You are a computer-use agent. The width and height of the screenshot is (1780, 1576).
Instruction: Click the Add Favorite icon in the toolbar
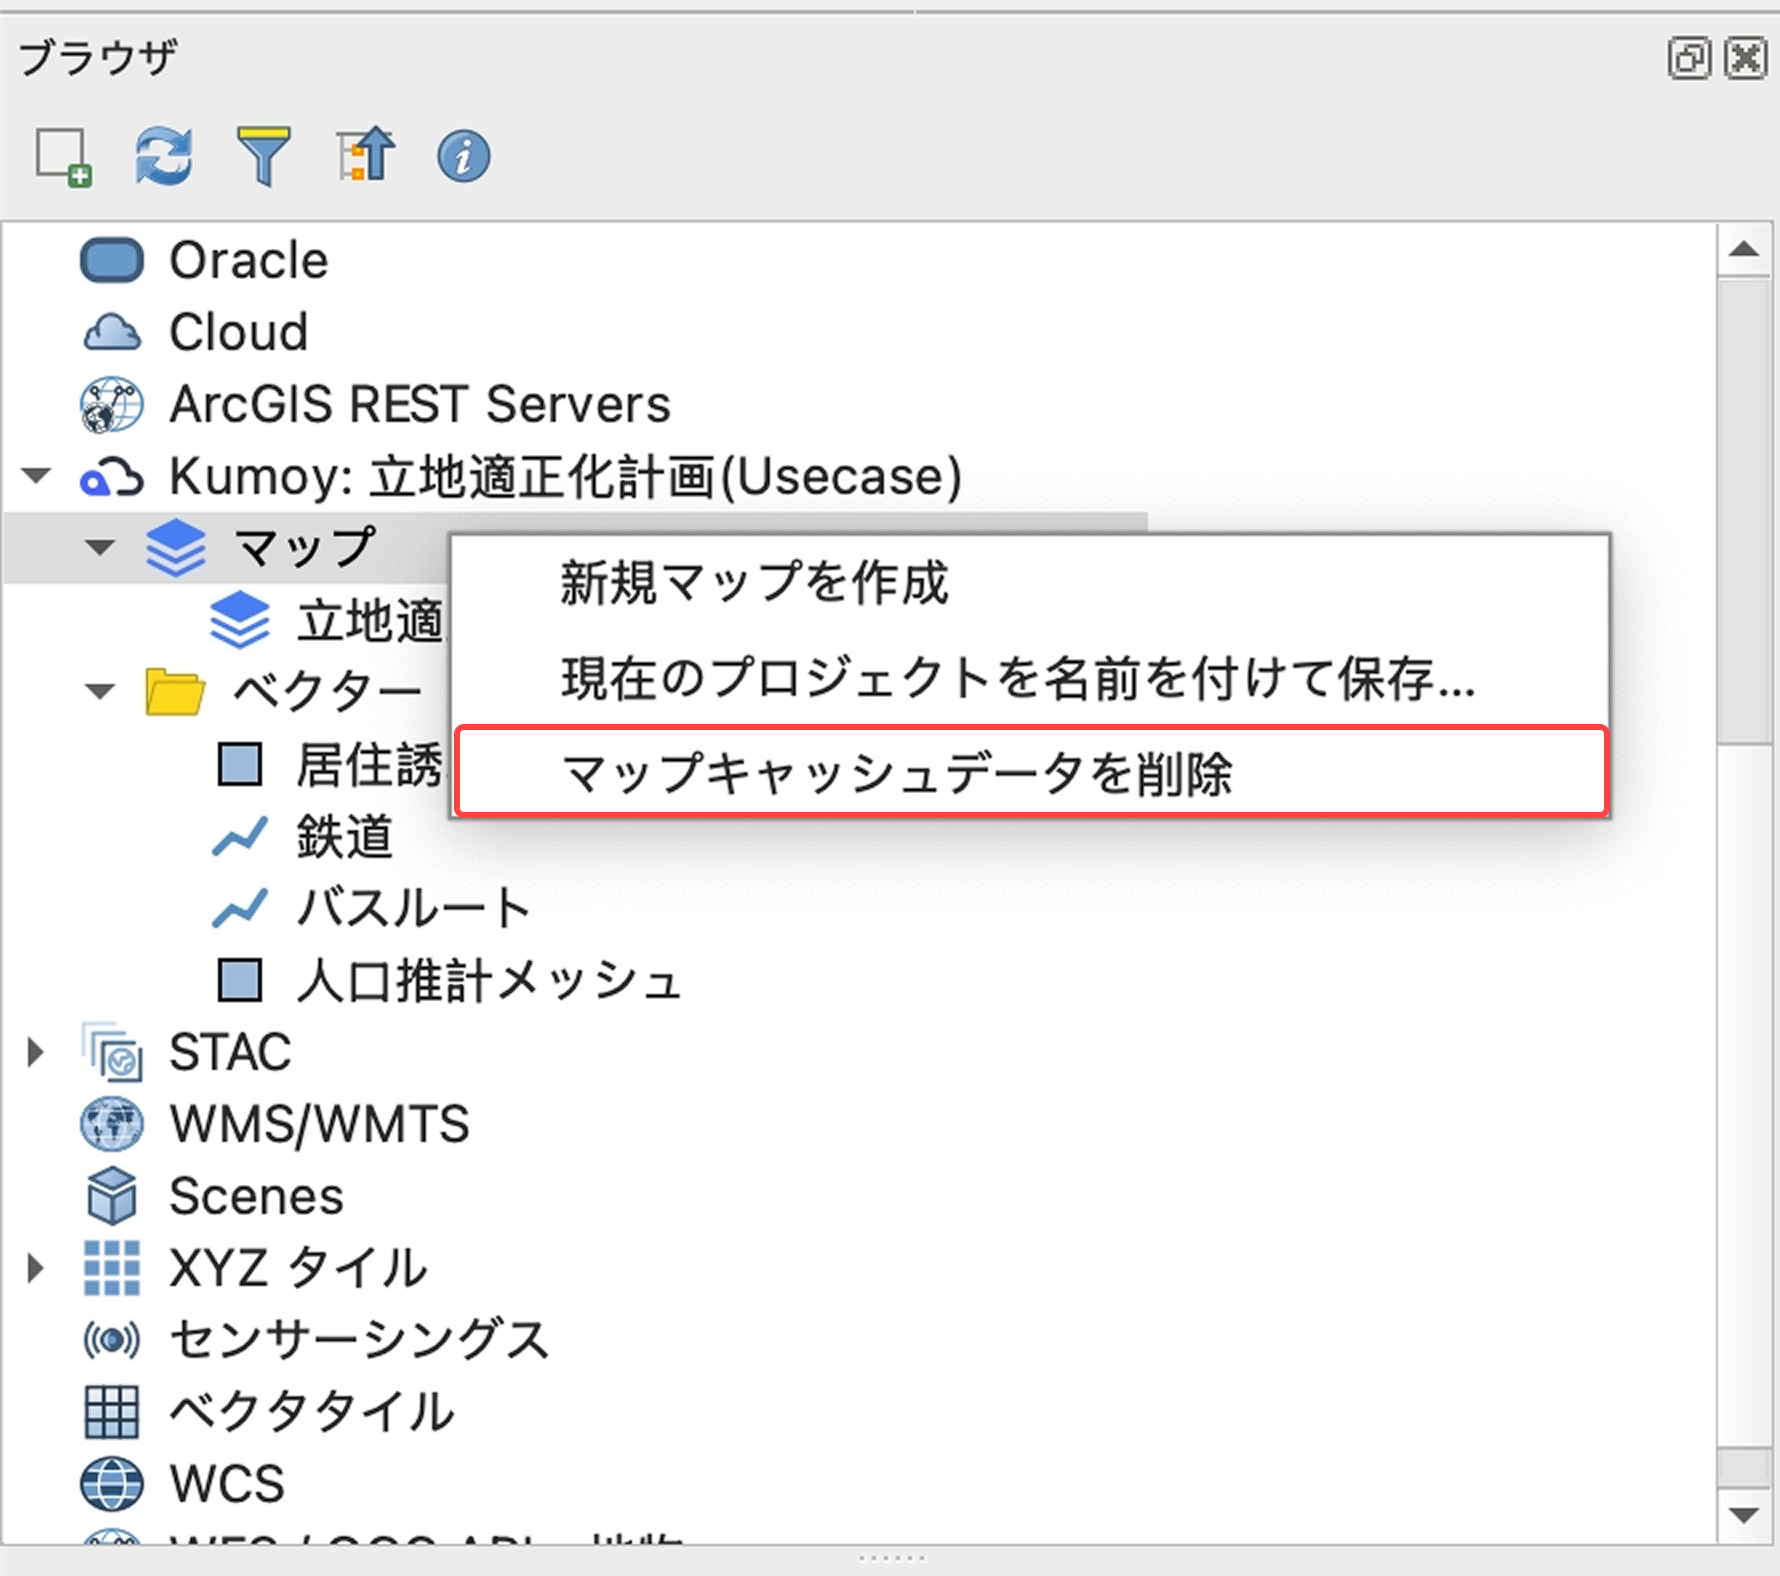click(62, 155)
